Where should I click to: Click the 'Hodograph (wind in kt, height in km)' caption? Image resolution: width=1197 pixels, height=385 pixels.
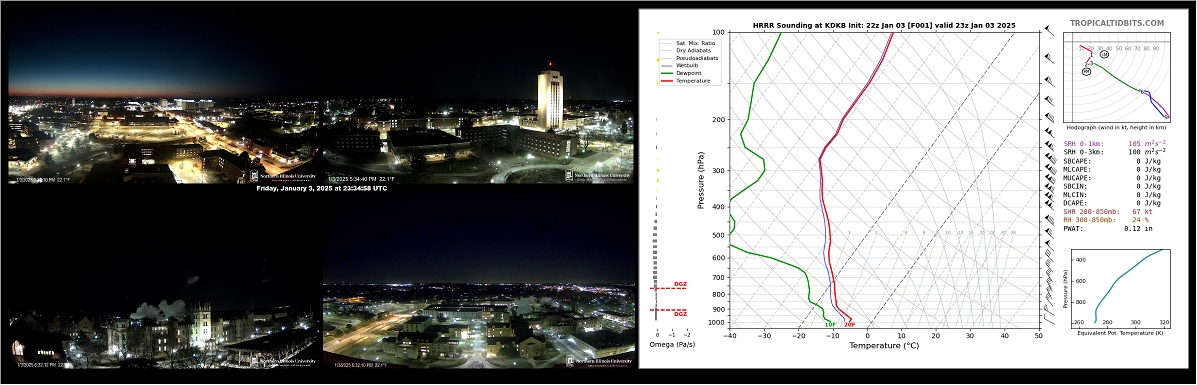point(1117,128)
